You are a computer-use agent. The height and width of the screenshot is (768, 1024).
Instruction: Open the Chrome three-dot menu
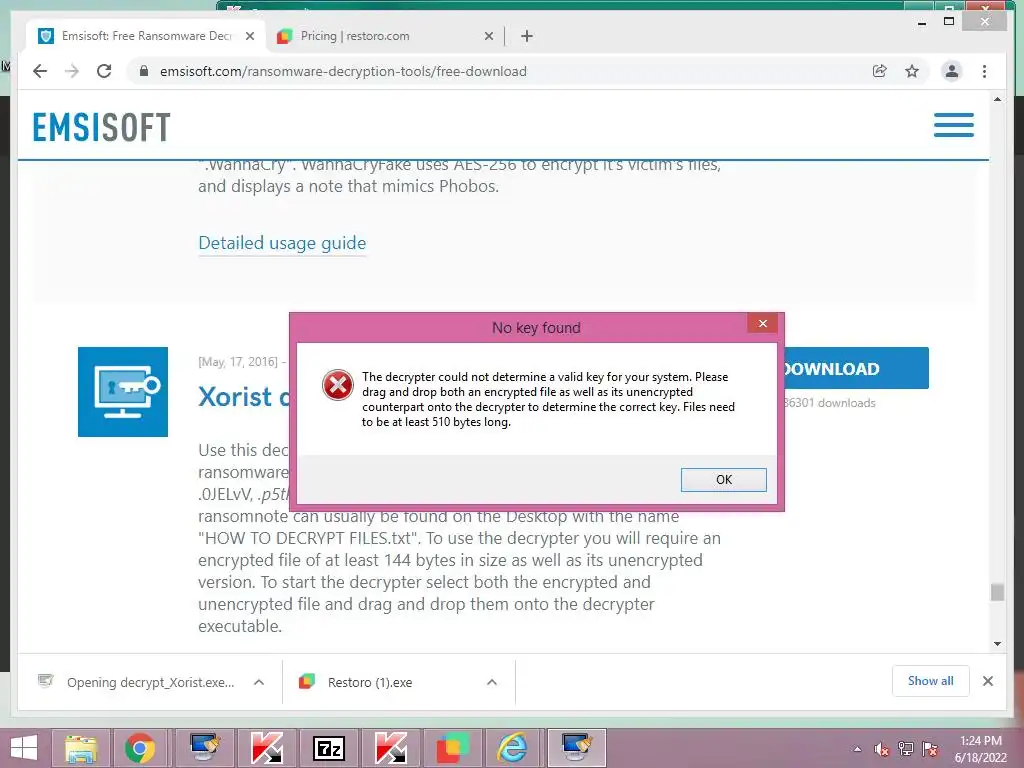[x=984, y=71]
